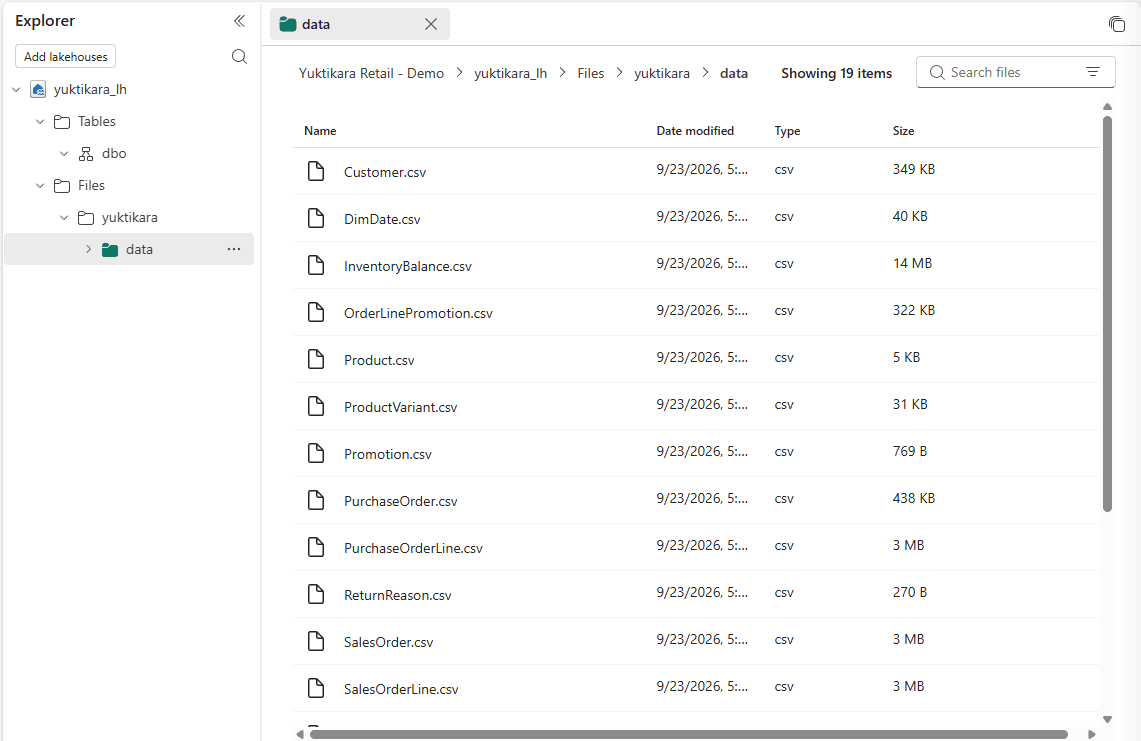Screen dimensions: 1141x741
Task: Sort by the Size column header
Action: pyautogui.click(x=904, y=131)
